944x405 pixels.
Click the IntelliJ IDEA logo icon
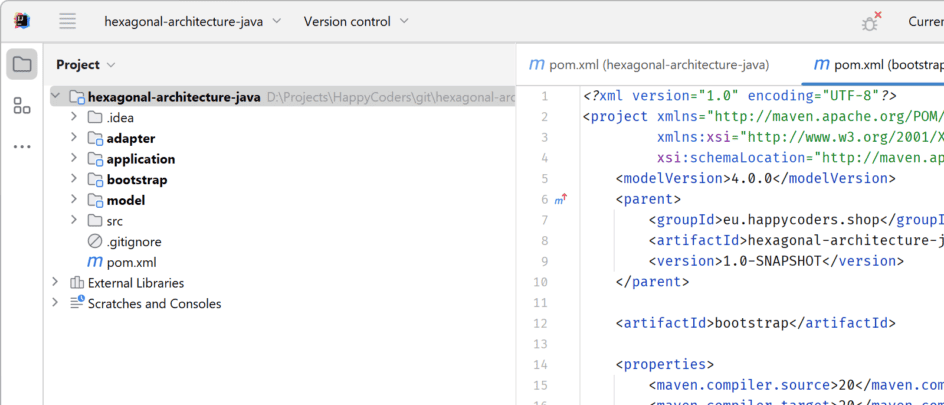tap(21, 21)
